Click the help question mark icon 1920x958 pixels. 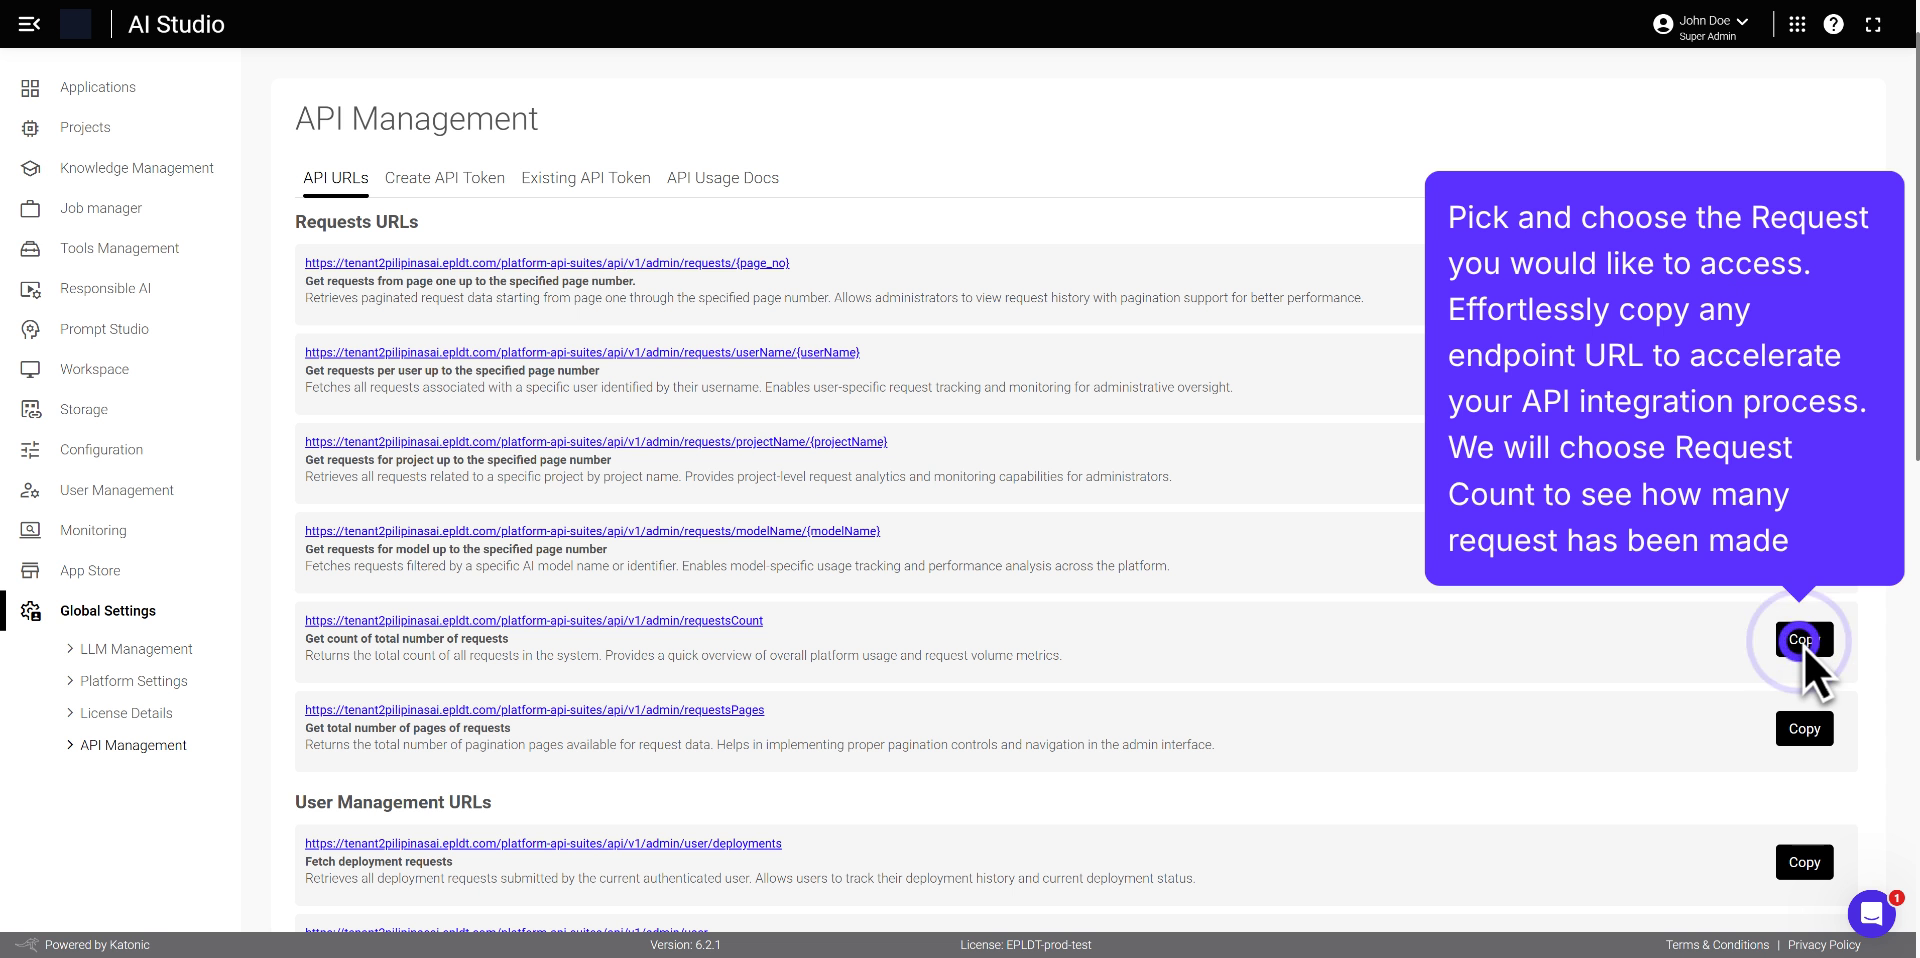tap(1834, 24)
